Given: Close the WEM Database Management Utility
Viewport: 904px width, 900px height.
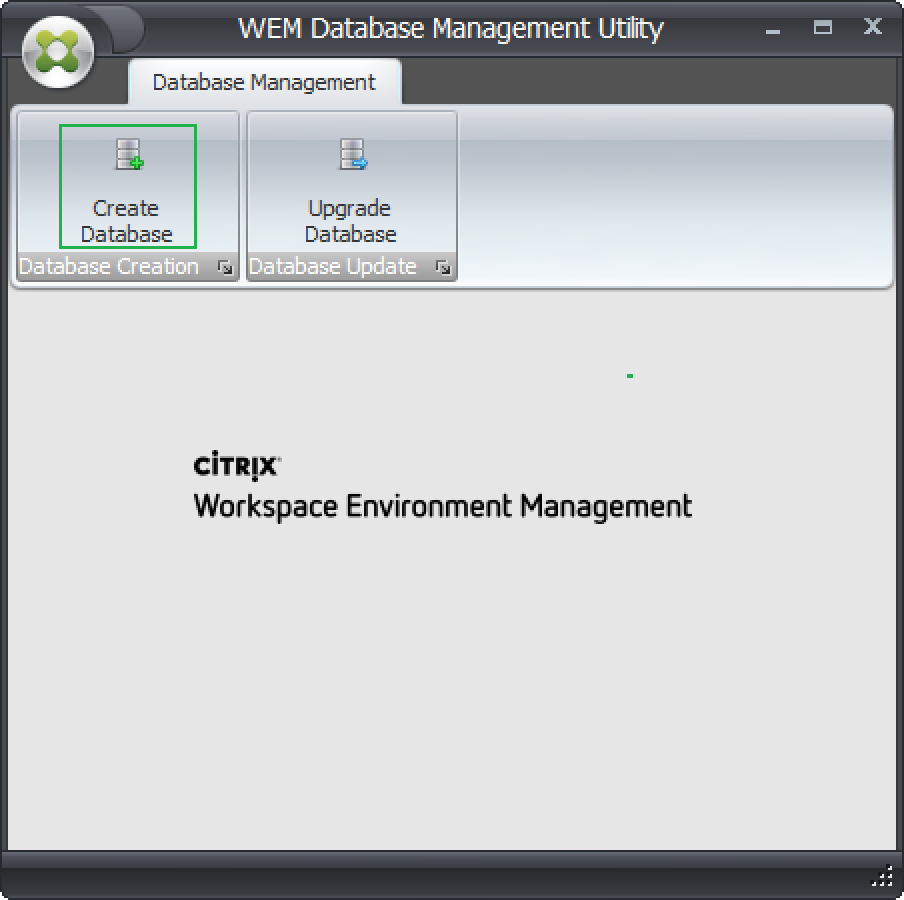Looking at the screenshot, I should 872,28.
